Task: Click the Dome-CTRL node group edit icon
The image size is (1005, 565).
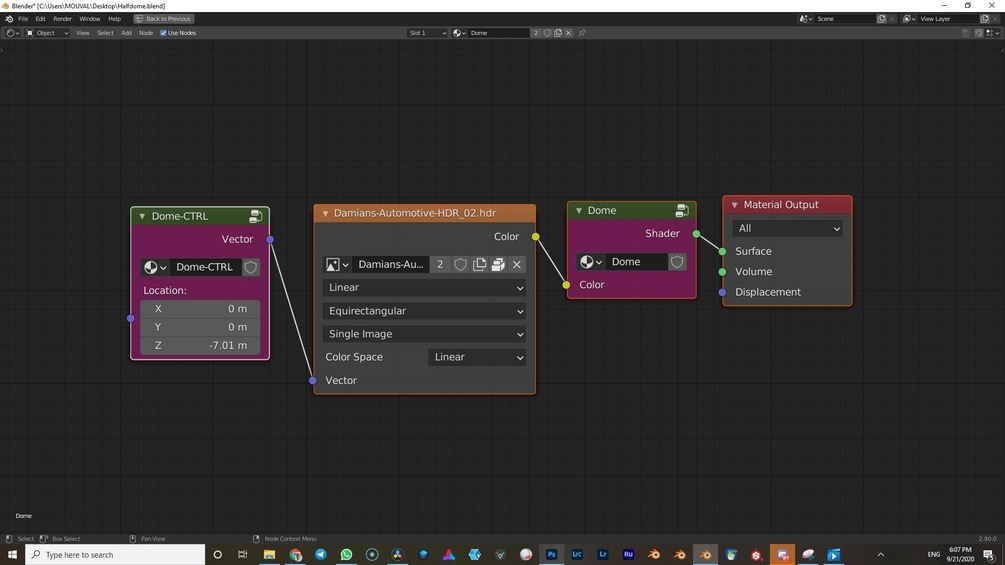Action: (x=255, y=216)
